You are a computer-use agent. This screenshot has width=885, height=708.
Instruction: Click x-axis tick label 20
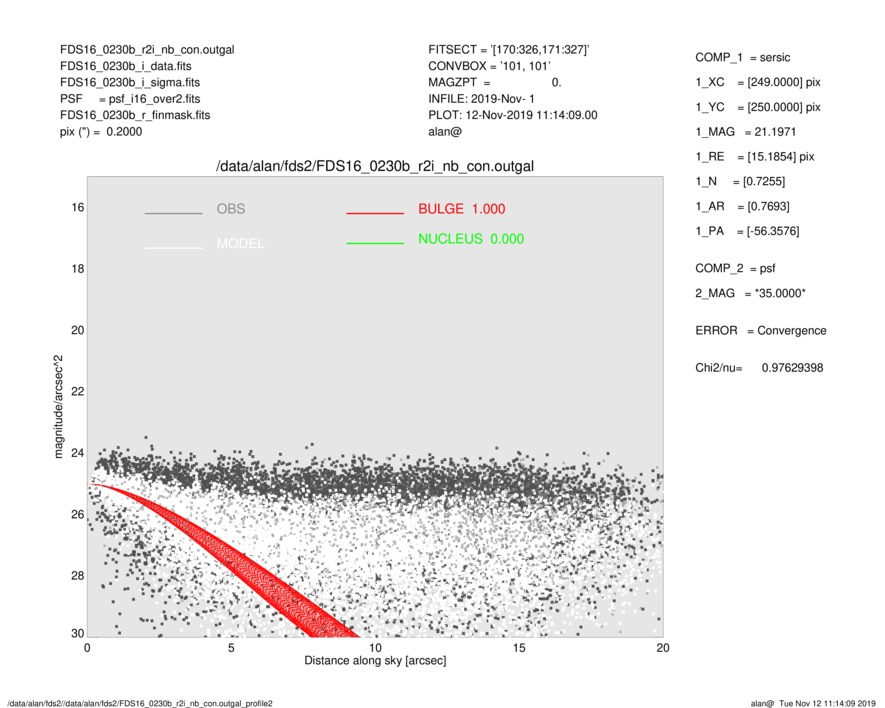(x=663, y=648)
